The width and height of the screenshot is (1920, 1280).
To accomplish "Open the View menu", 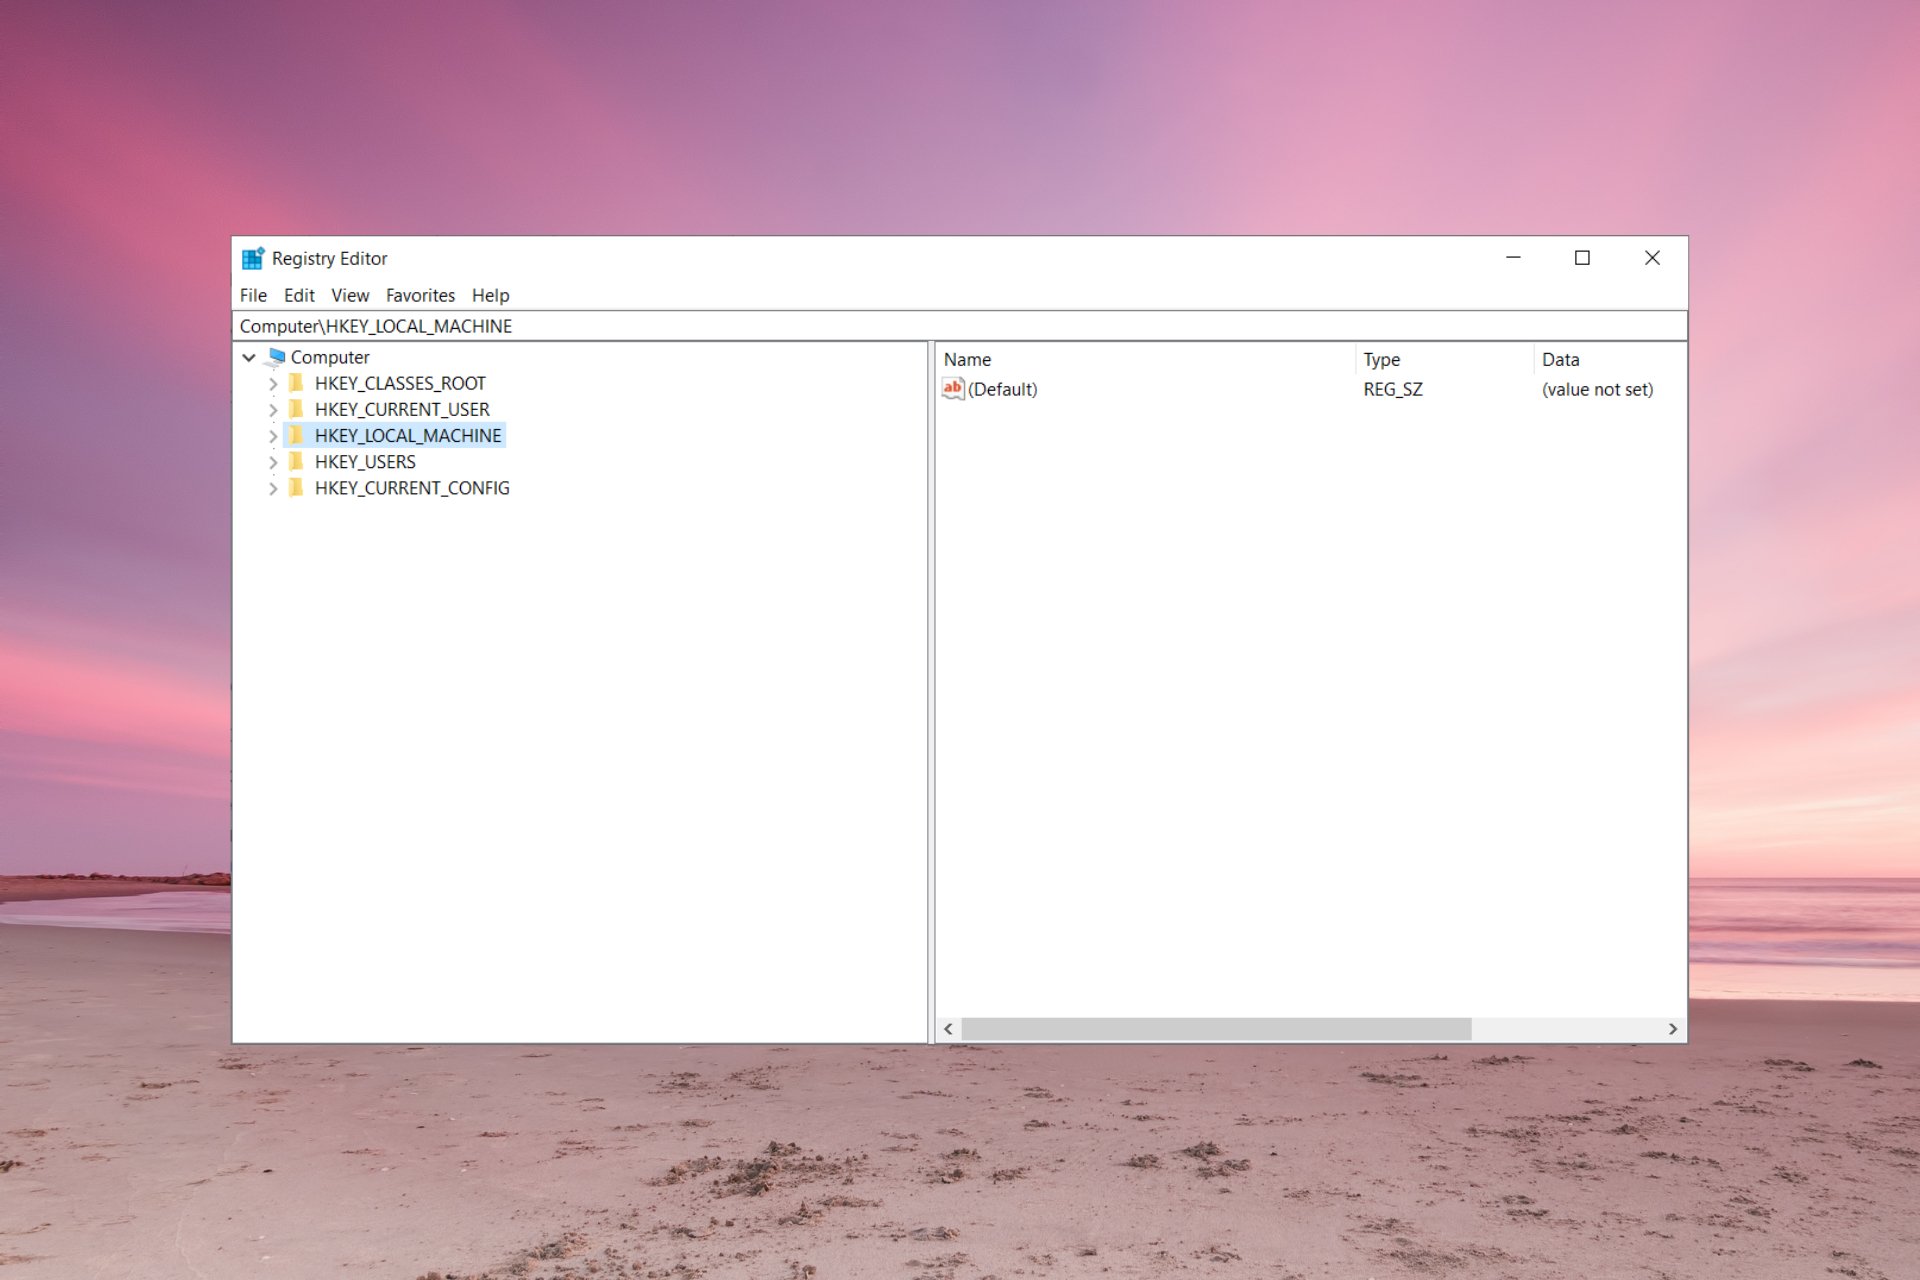I will tap(350, 295).
